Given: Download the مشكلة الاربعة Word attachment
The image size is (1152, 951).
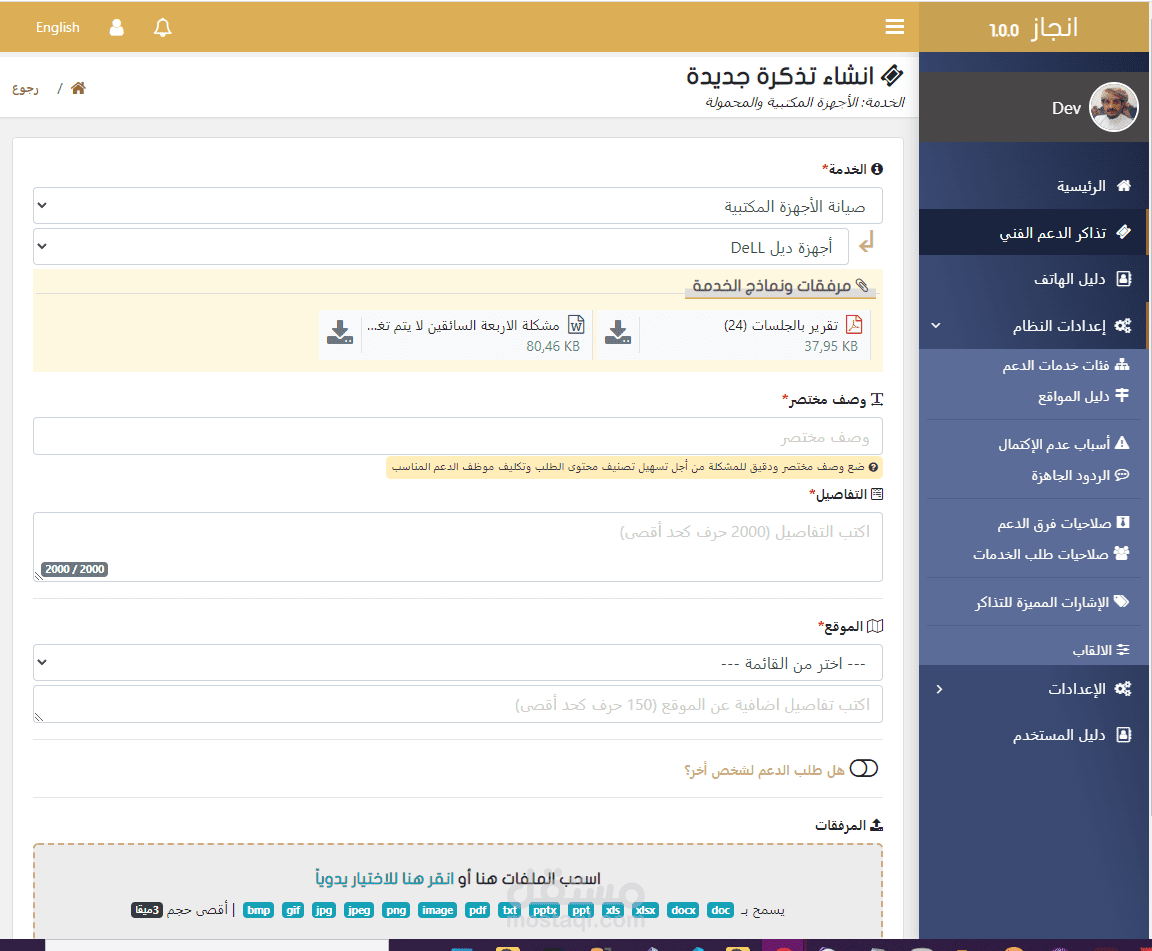Looking at the screenshot, I should pos(340,333).
